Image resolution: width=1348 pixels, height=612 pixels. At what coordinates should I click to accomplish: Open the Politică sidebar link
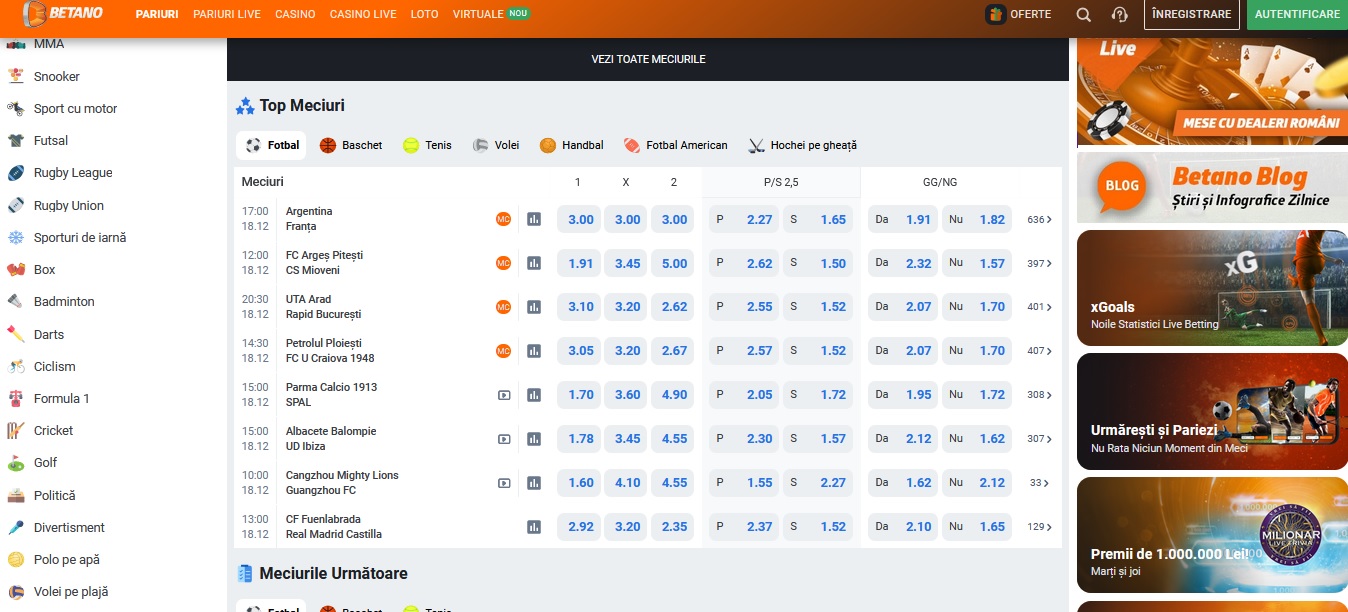[55, 495]
